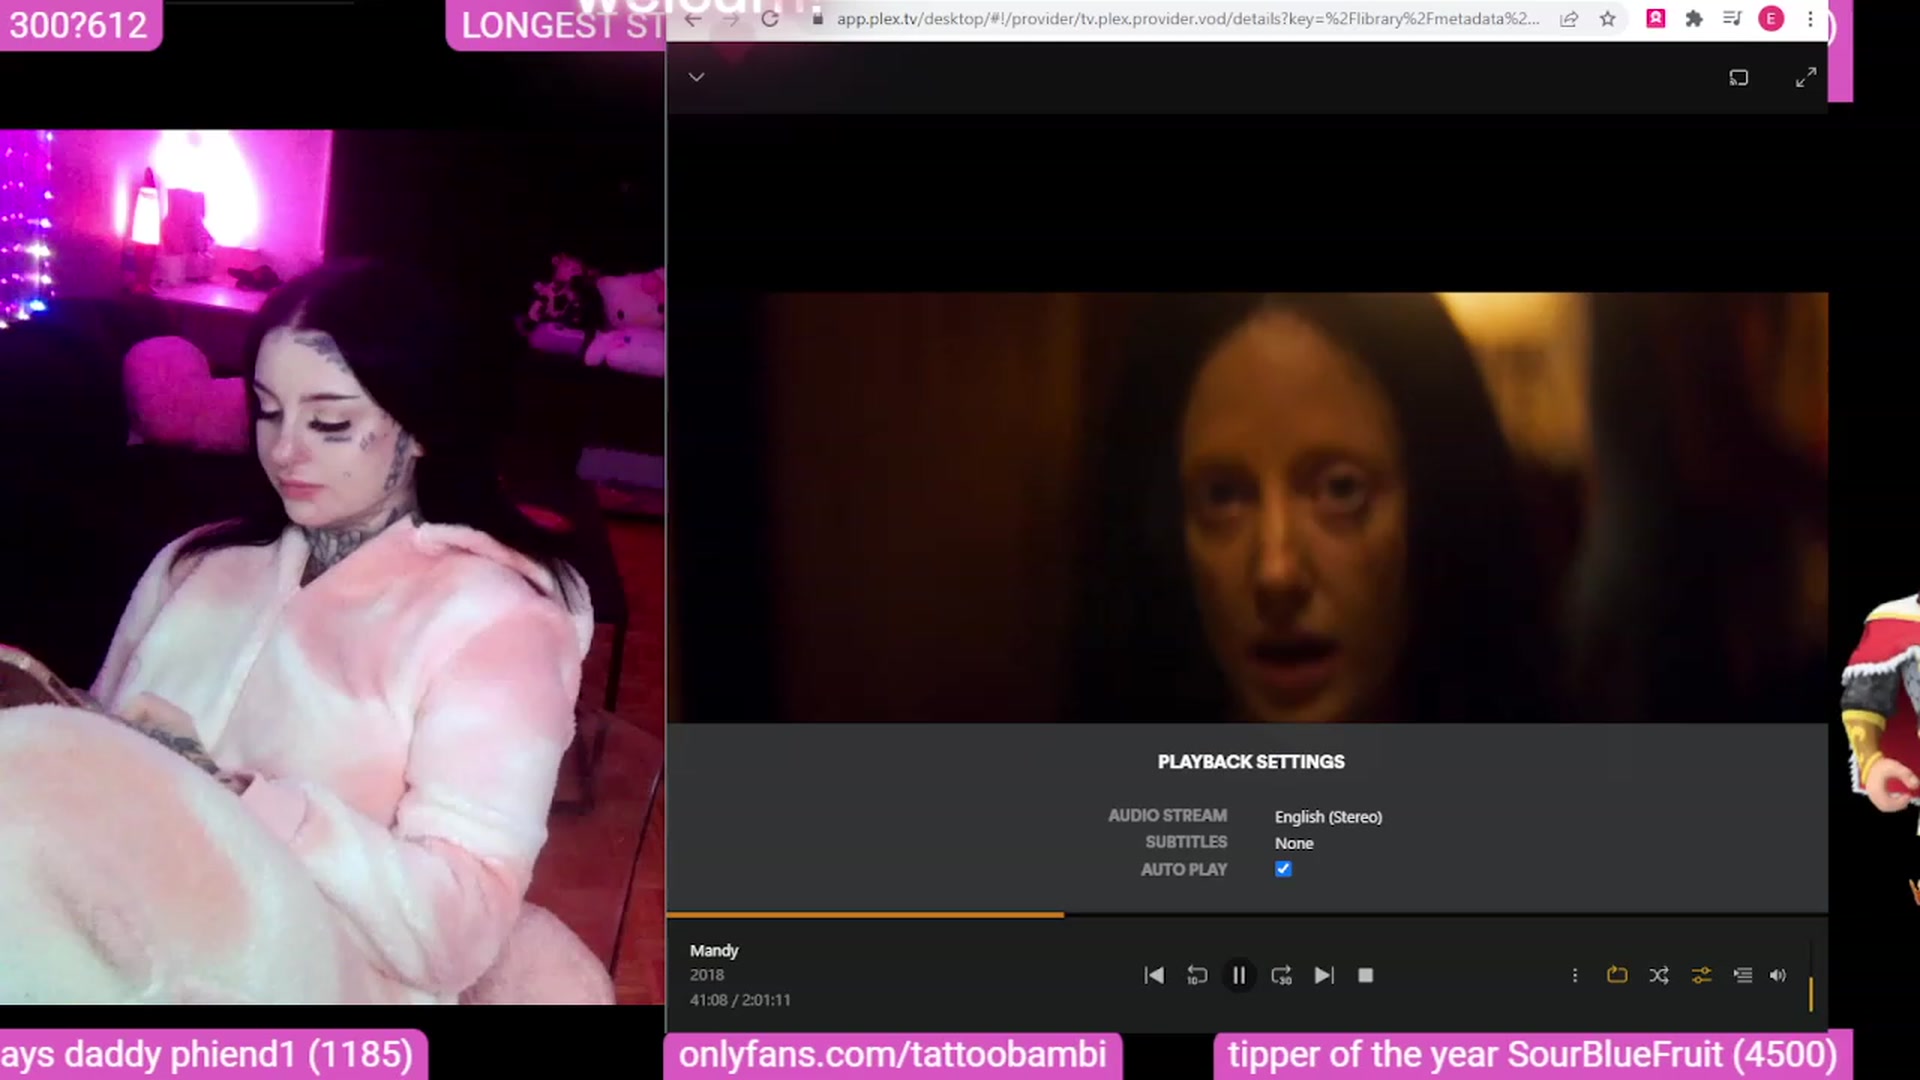Adjust the volume level slider
1920x1080 pixels.
(x=1810, y=978)
